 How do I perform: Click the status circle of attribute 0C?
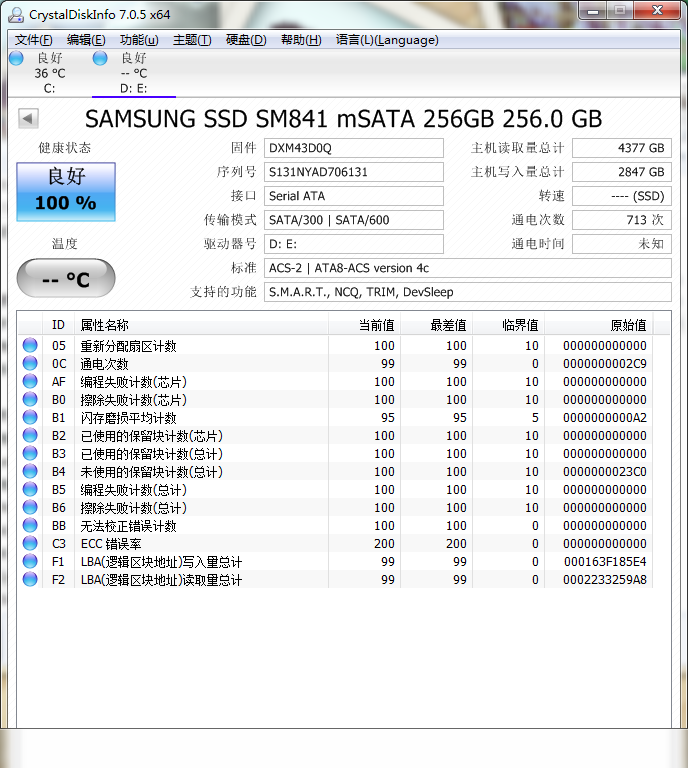coord(30,363)
